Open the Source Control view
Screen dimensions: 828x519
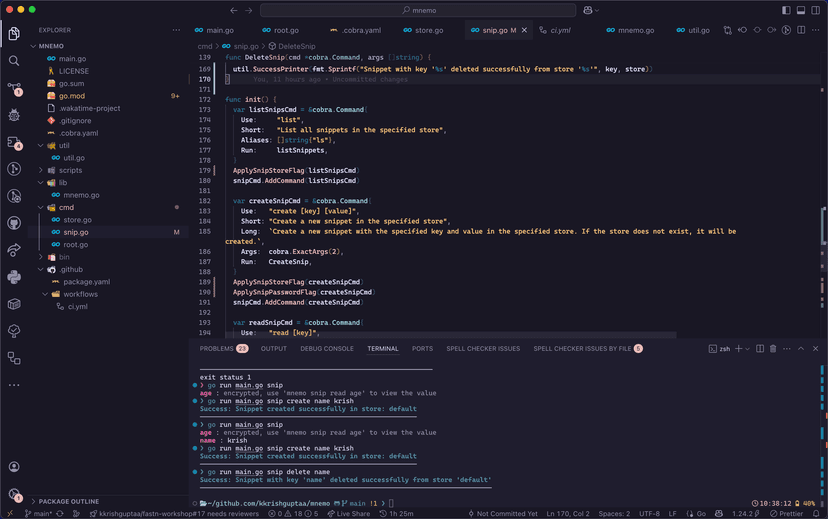(14, 88)
